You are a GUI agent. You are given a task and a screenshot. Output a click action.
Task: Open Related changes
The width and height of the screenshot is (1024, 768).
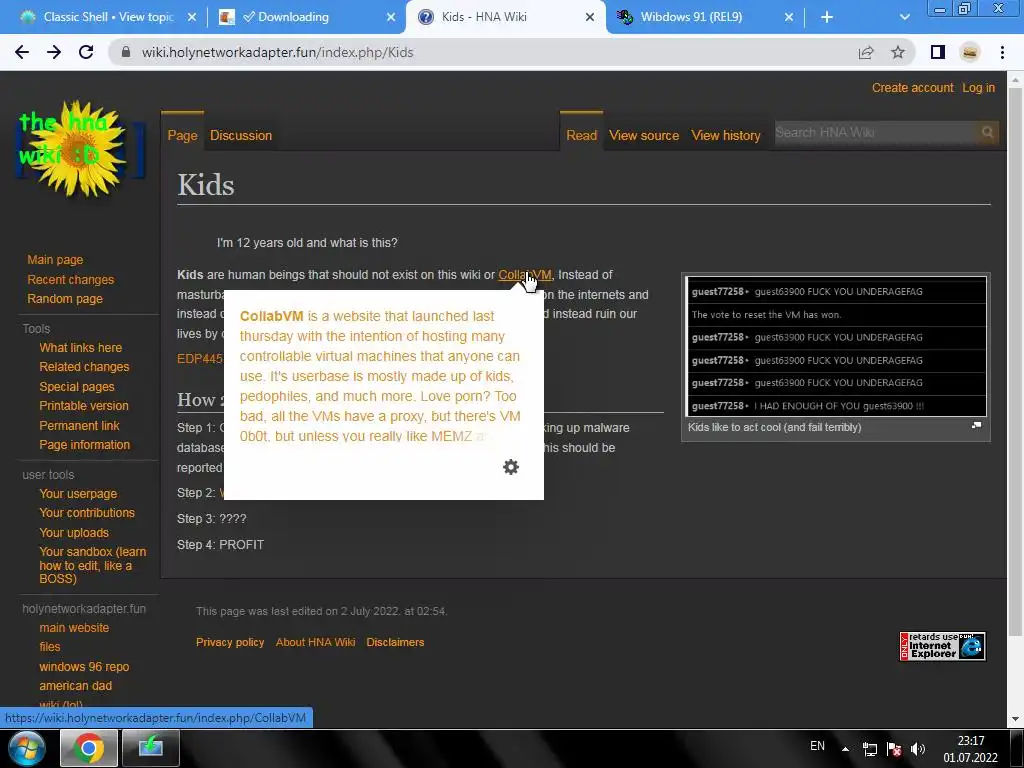click(84, 366)
